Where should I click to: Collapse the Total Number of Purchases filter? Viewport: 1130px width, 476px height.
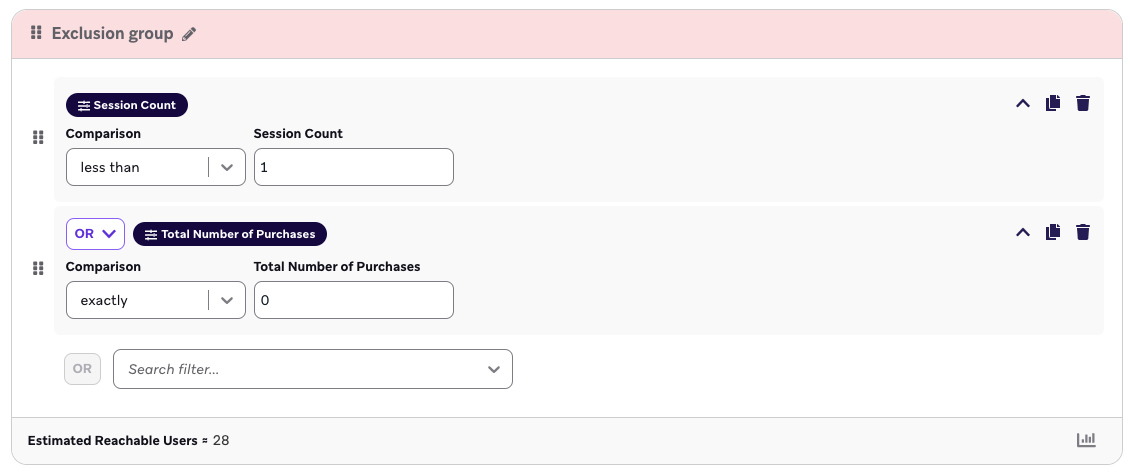(1023, 232)
